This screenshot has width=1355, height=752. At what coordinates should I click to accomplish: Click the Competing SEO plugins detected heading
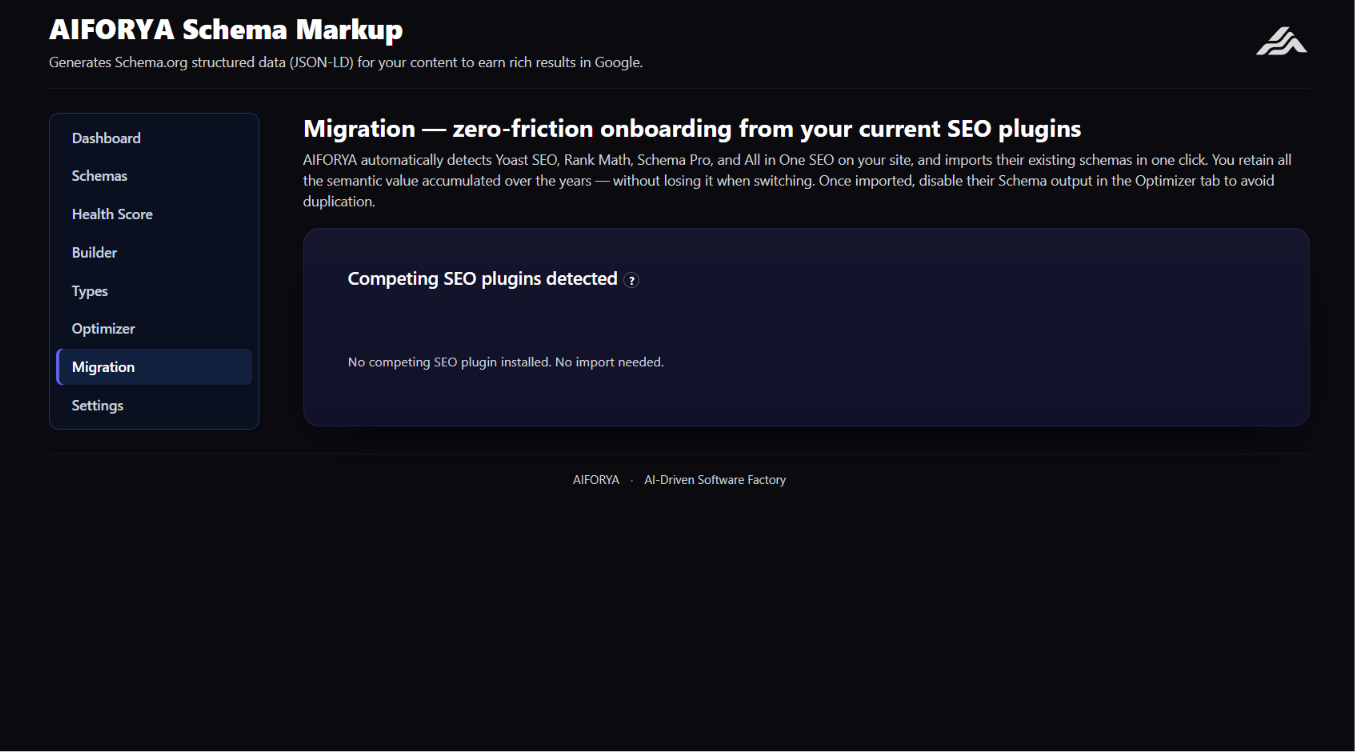[483, 279]
